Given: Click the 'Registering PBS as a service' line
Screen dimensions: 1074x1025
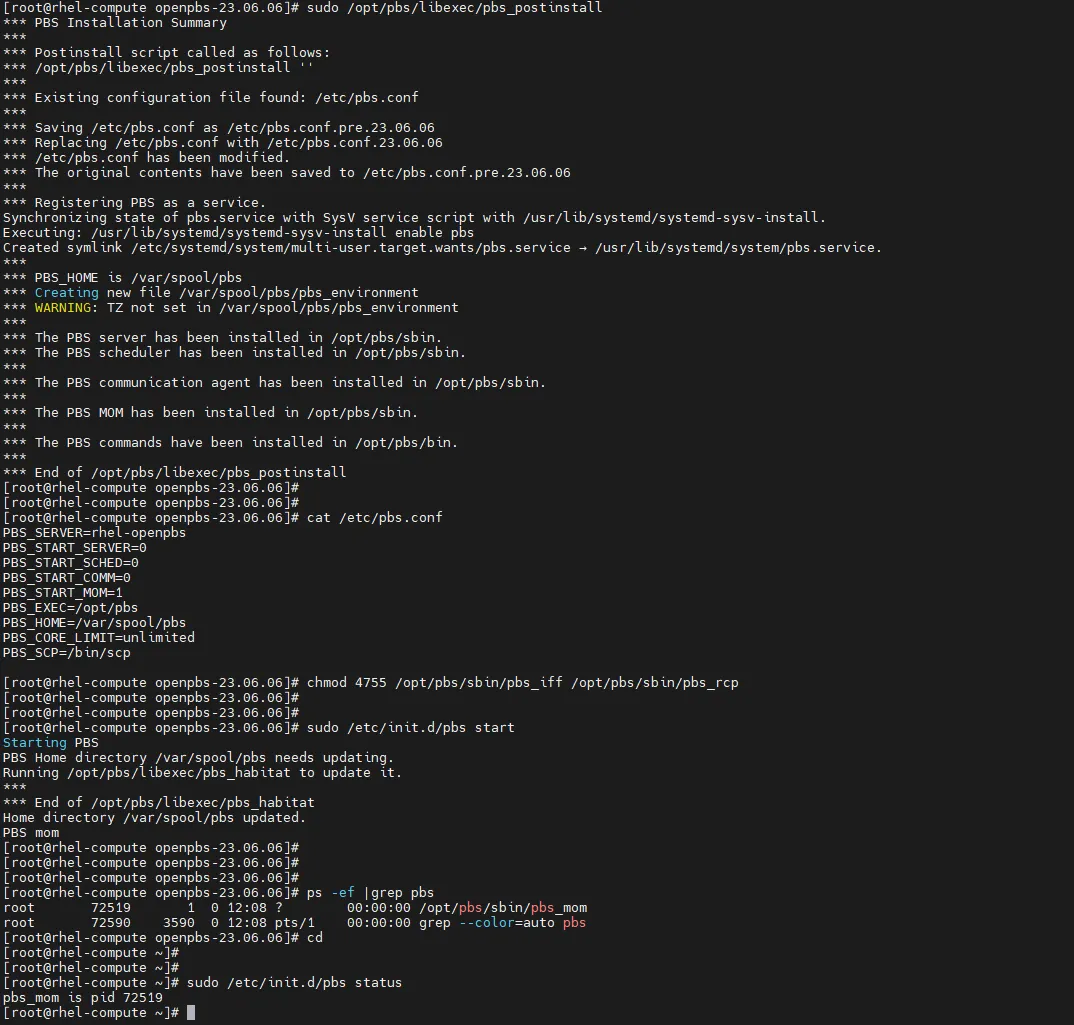Looking at the screenshot, I should [x=150, y=203].
